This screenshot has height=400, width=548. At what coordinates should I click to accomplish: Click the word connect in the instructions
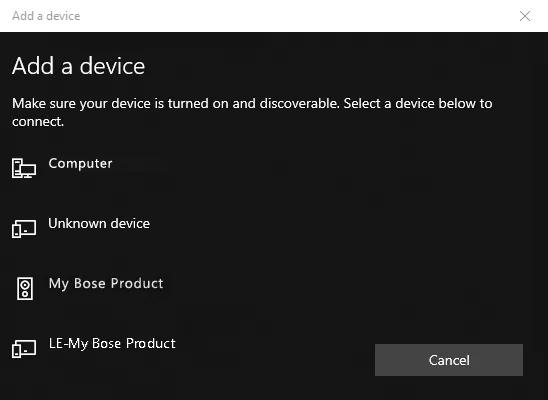click(37, 122)
